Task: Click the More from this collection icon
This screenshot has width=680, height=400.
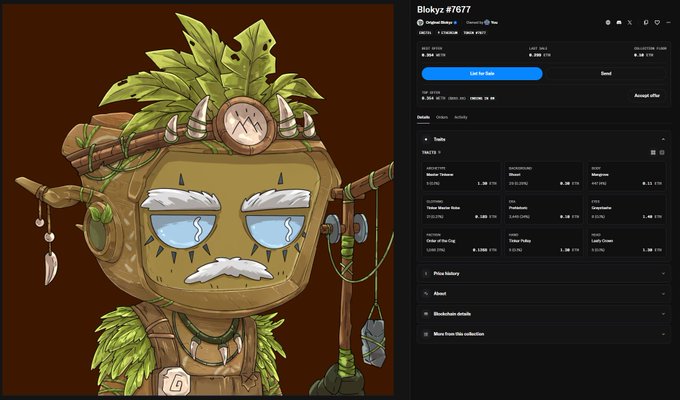Action: click(x=425, y=334)
